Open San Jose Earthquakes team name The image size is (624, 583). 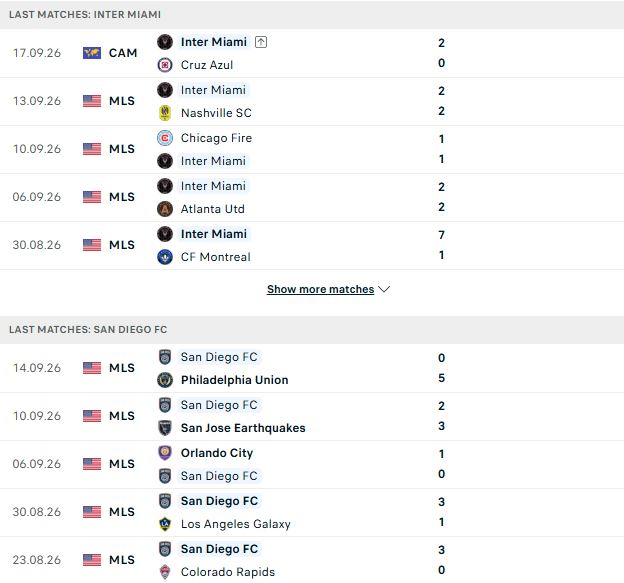pyautogui.click(x=243, y=428)
